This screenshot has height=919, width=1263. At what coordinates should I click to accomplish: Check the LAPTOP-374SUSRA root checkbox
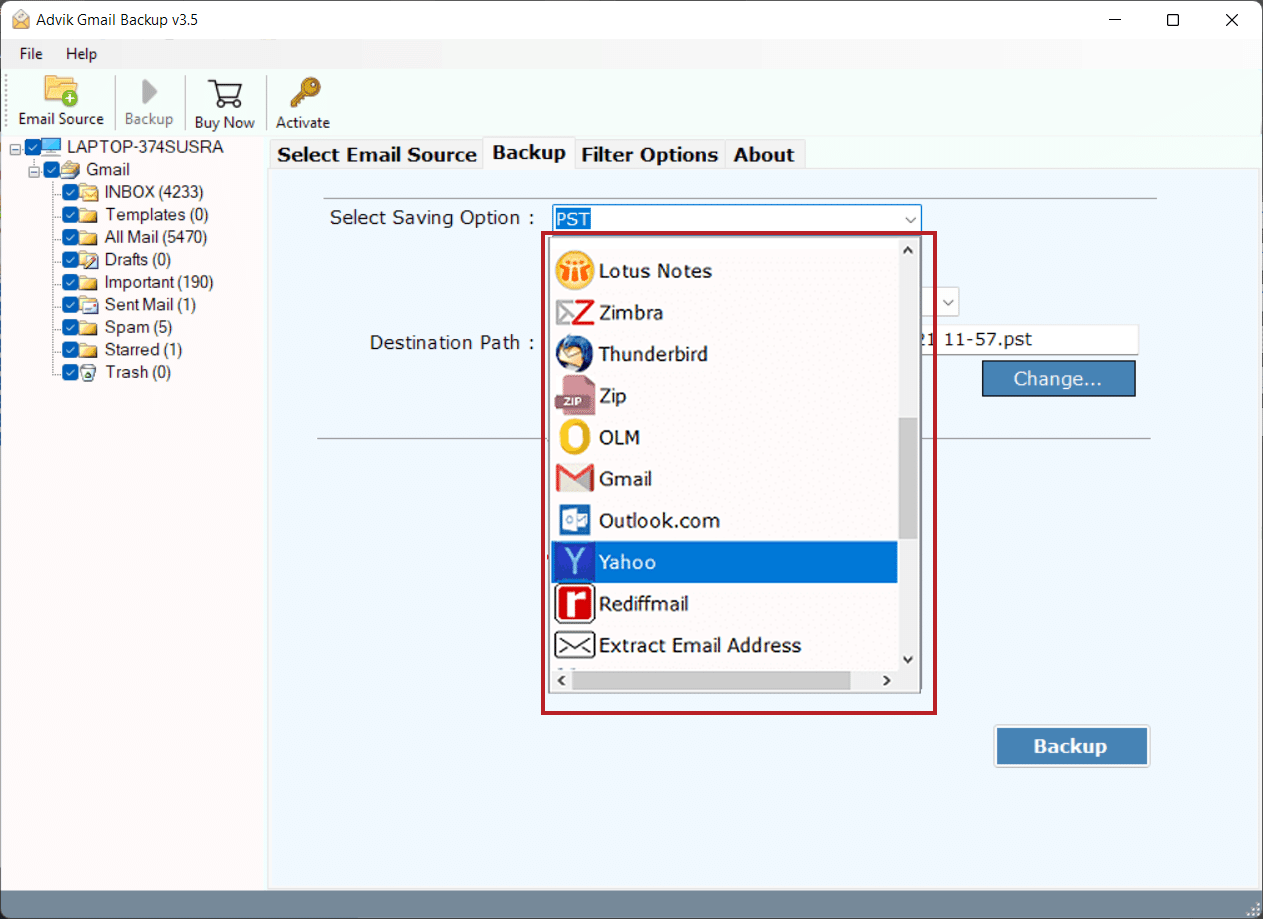[x=33, y=147]
